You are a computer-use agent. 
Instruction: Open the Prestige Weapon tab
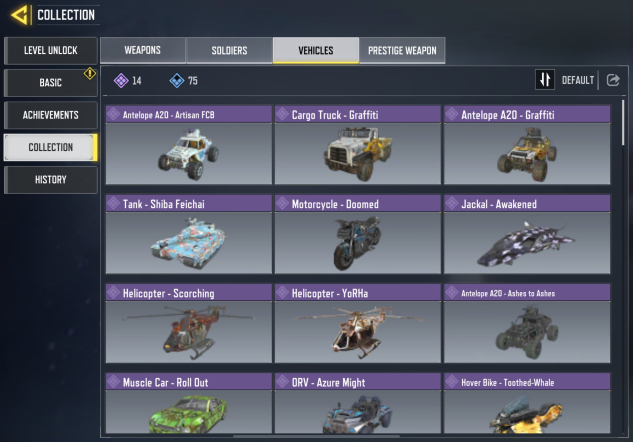[402, 50]
